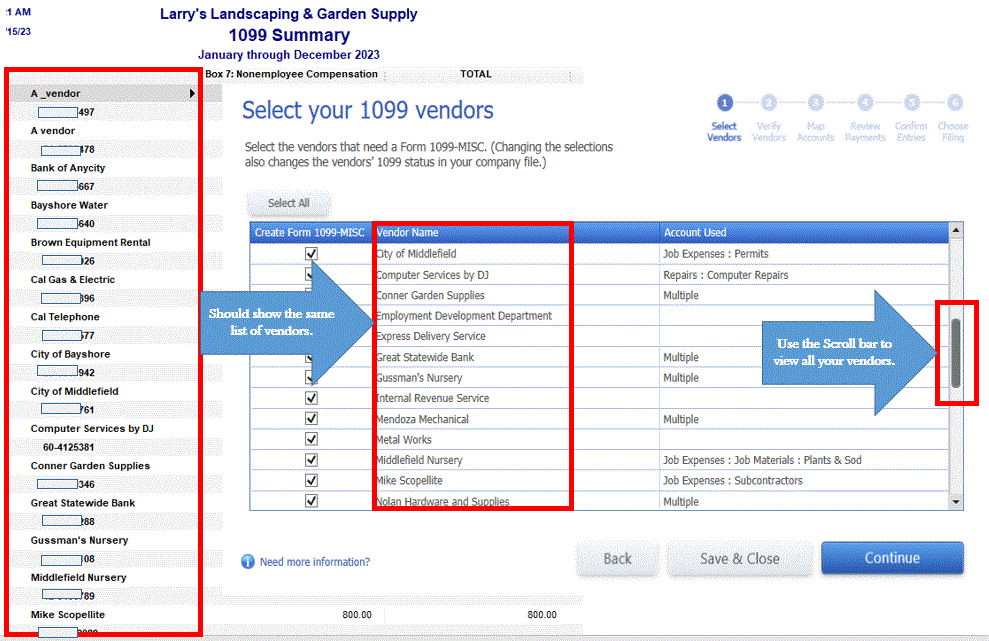Click Job Expenses : Permits account cell
The image size is (989, 641).
tap(715, 254)
